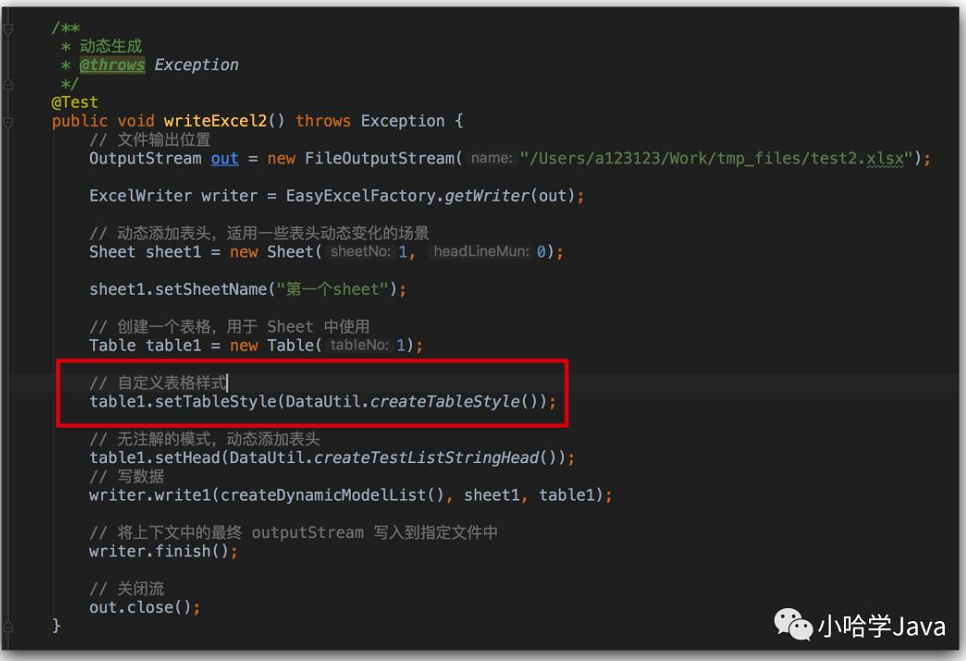Click the "FileOutputStream" constructor call
Viewport: 966px width, 661px height.
point(380,158)
